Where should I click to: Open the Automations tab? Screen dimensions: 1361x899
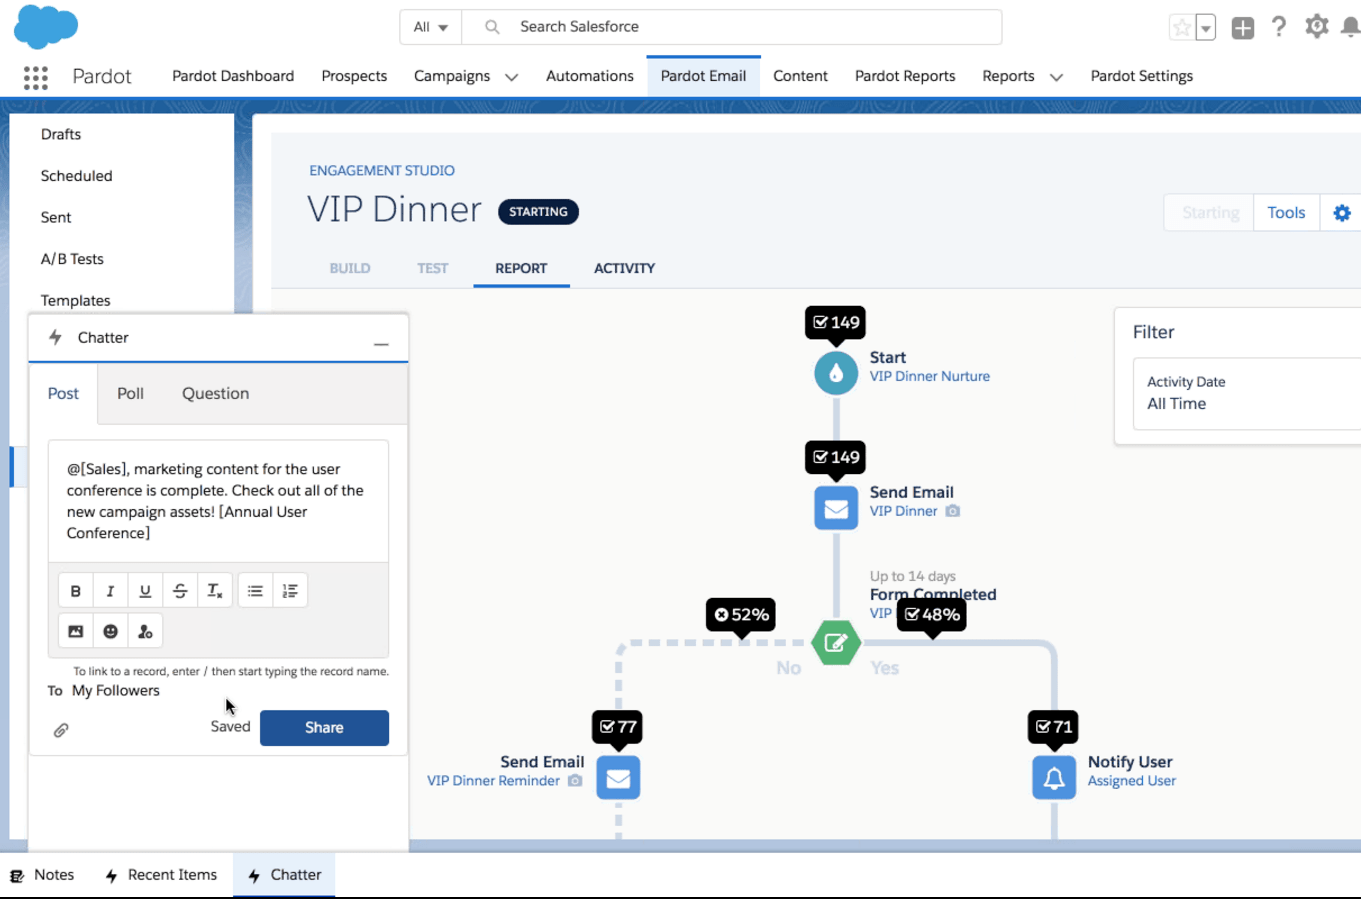pos(590,76)
